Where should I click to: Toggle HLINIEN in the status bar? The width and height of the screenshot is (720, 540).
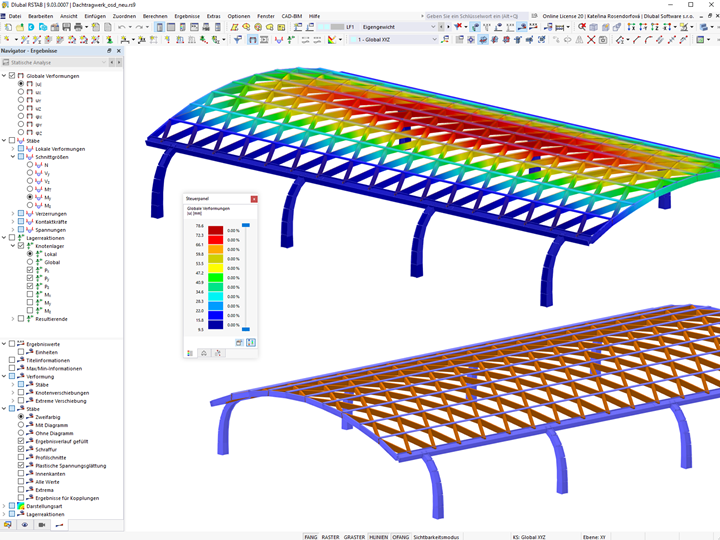click(378, 536)
